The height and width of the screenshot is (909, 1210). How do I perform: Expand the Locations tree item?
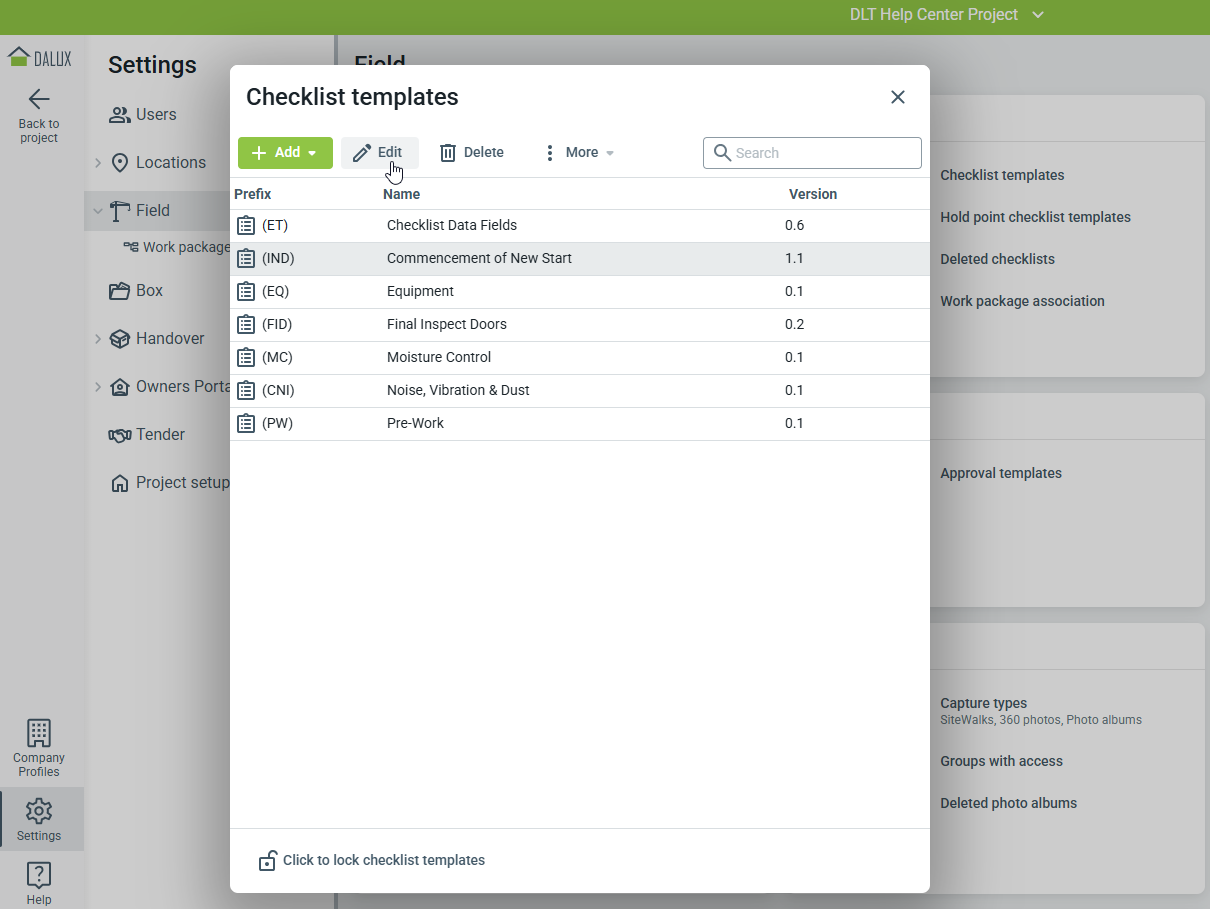click(98, 162)
